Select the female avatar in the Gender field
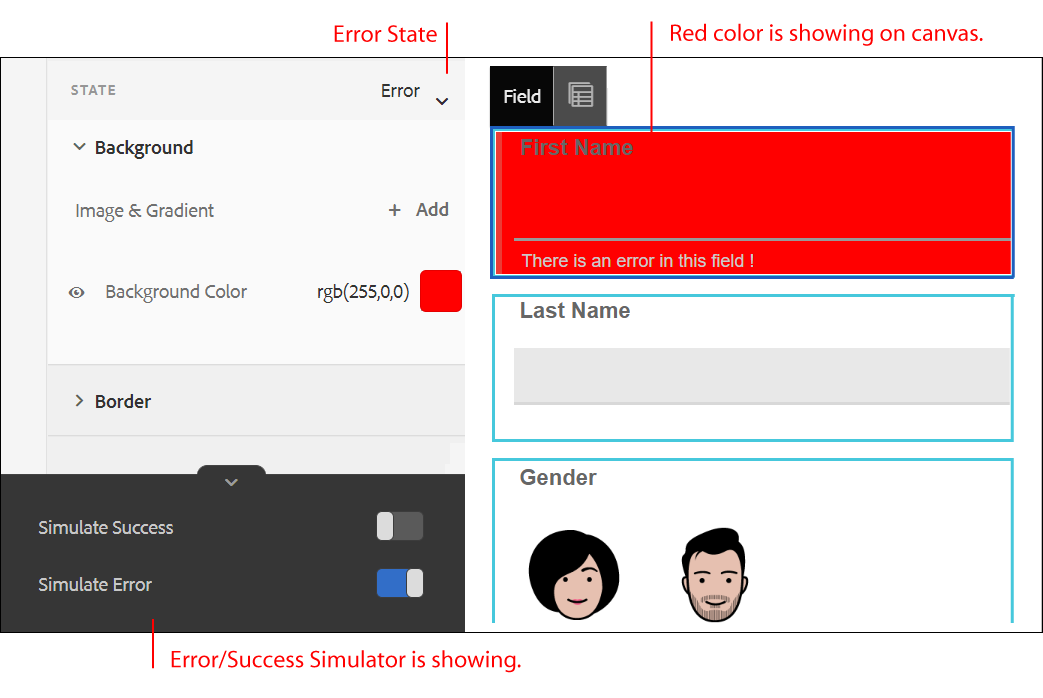Image resolution: width=1043 pixels, height=698 pixels. click(574, 573)
